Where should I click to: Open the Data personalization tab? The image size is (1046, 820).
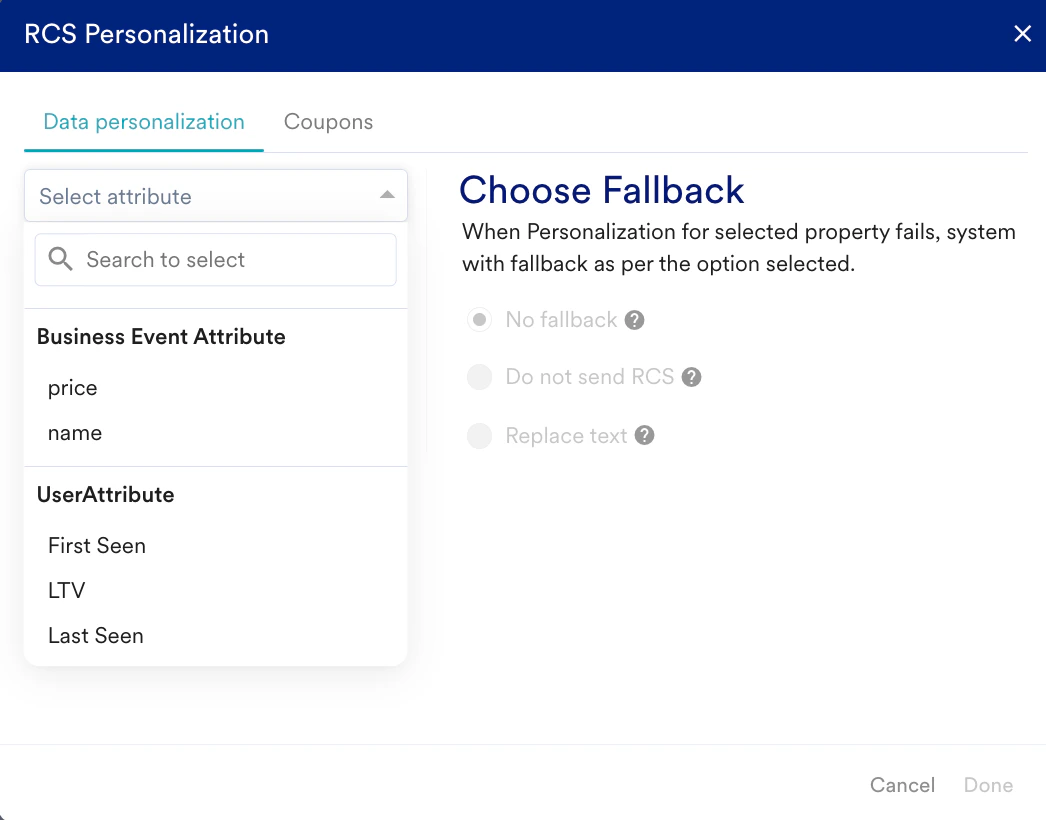[144, 122]
